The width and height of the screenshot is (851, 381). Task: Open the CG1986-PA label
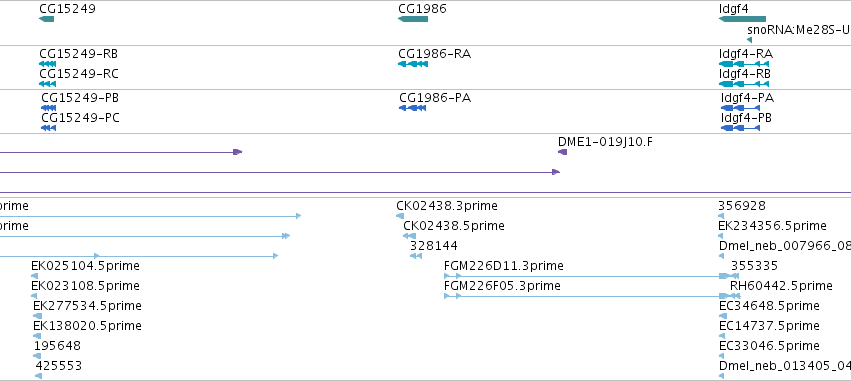point(435,98)
